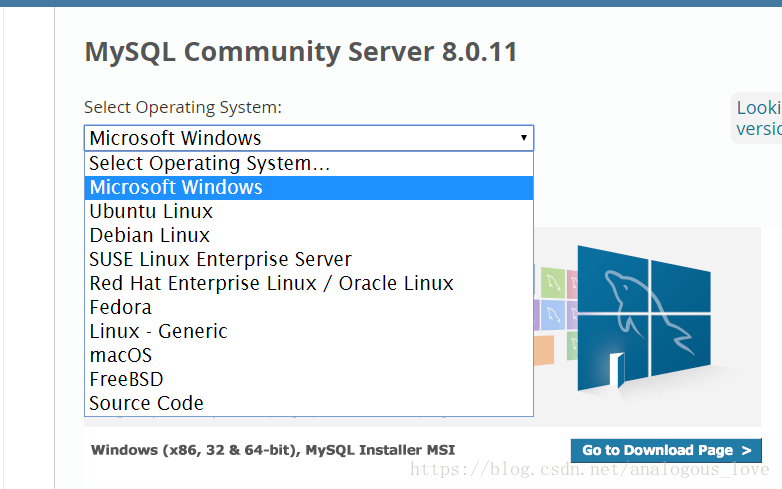This screenshot has height=489, width=782.
Task: Choose FreeBSD operating system
Action: tap(126, 379)
